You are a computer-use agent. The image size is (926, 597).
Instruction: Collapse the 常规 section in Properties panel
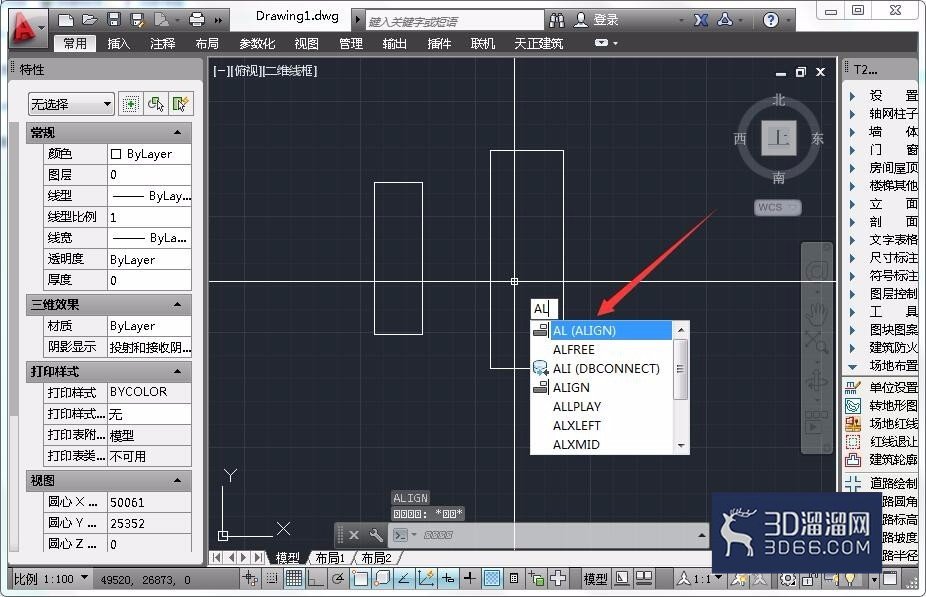[x=177, y=132]
